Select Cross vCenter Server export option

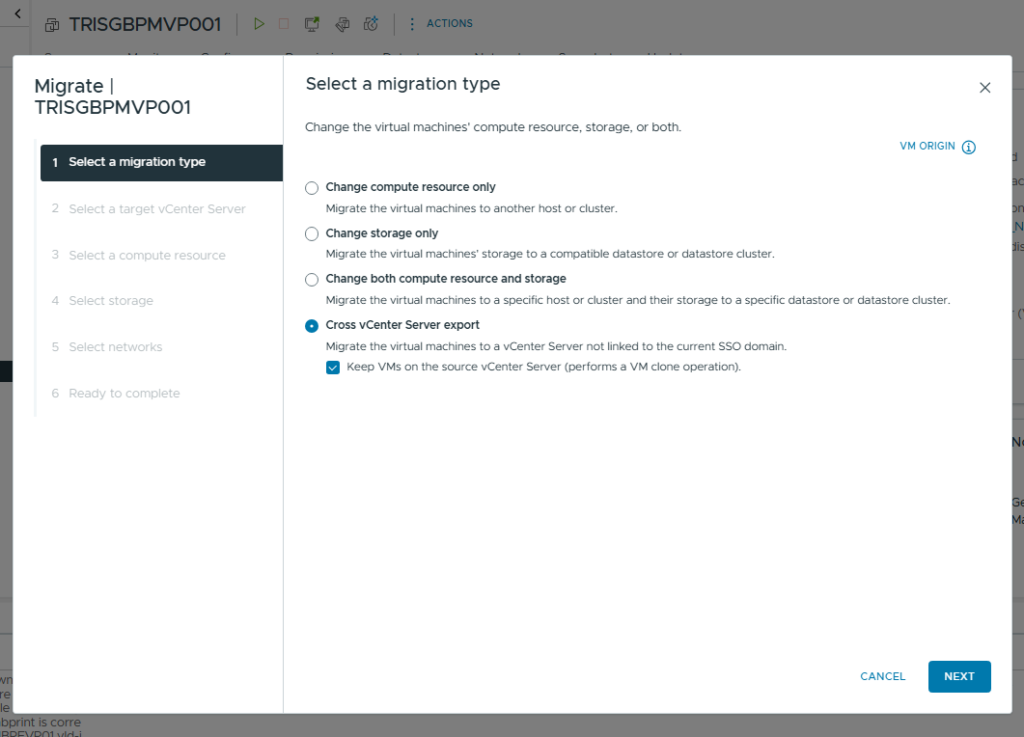(x=312, y=326)
